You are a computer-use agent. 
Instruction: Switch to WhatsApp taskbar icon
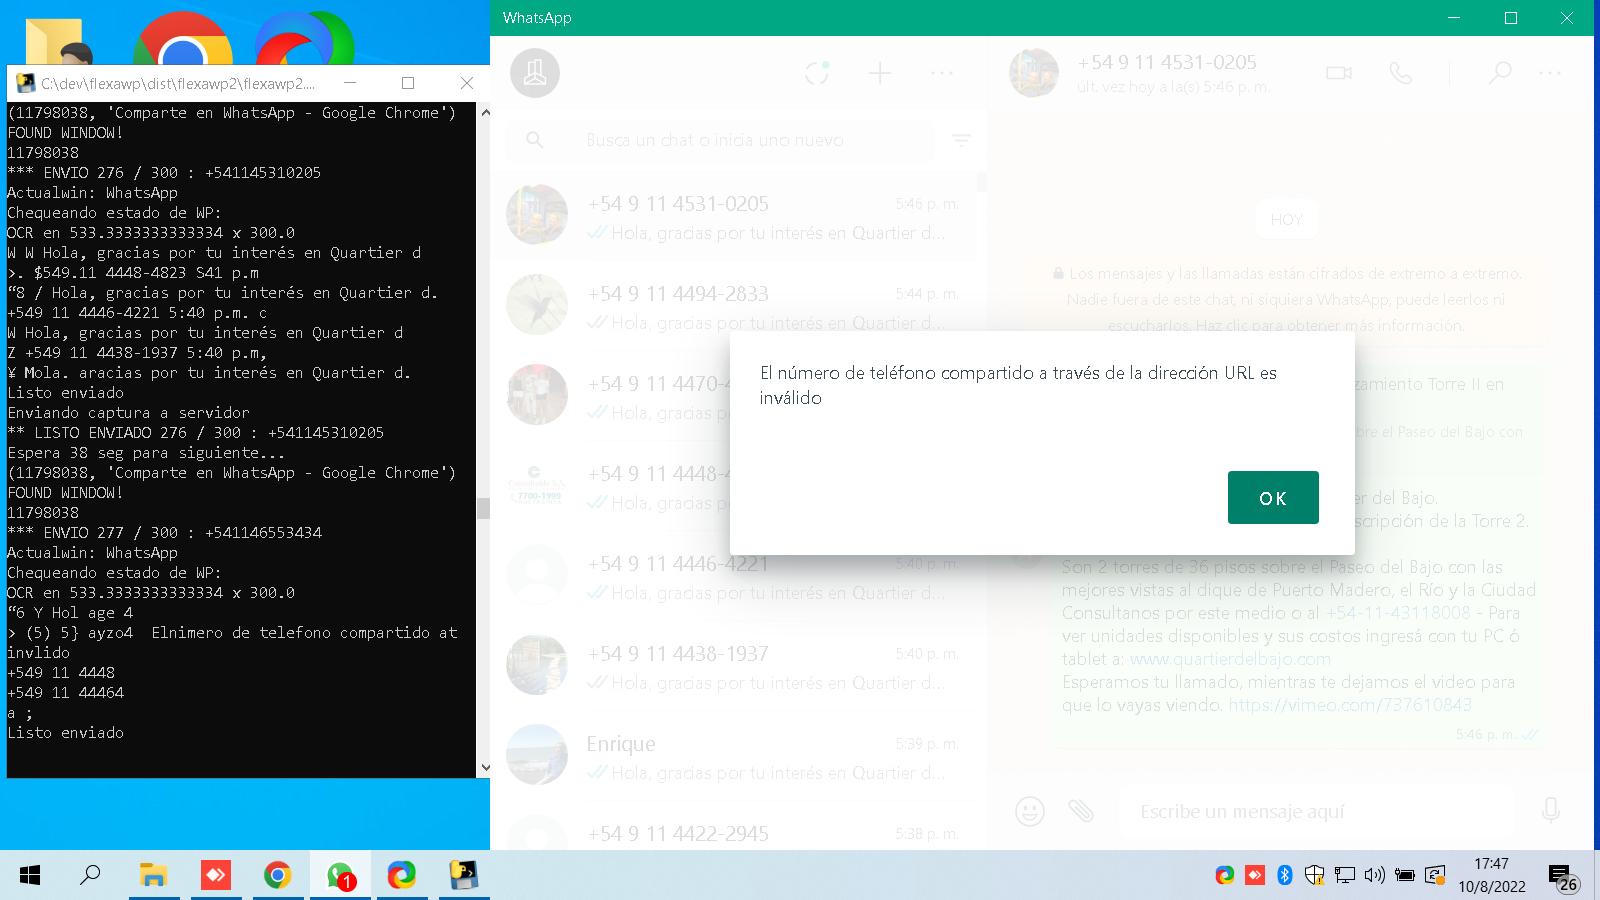pyautogui.click(x=340, y=876)
